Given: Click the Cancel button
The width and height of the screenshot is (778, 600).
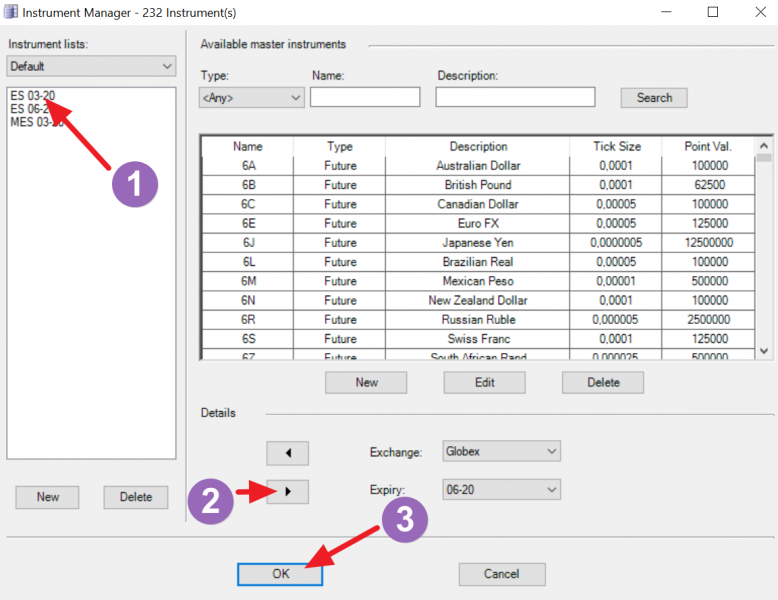Looking at the screenshot, I should tap(502, 574).
